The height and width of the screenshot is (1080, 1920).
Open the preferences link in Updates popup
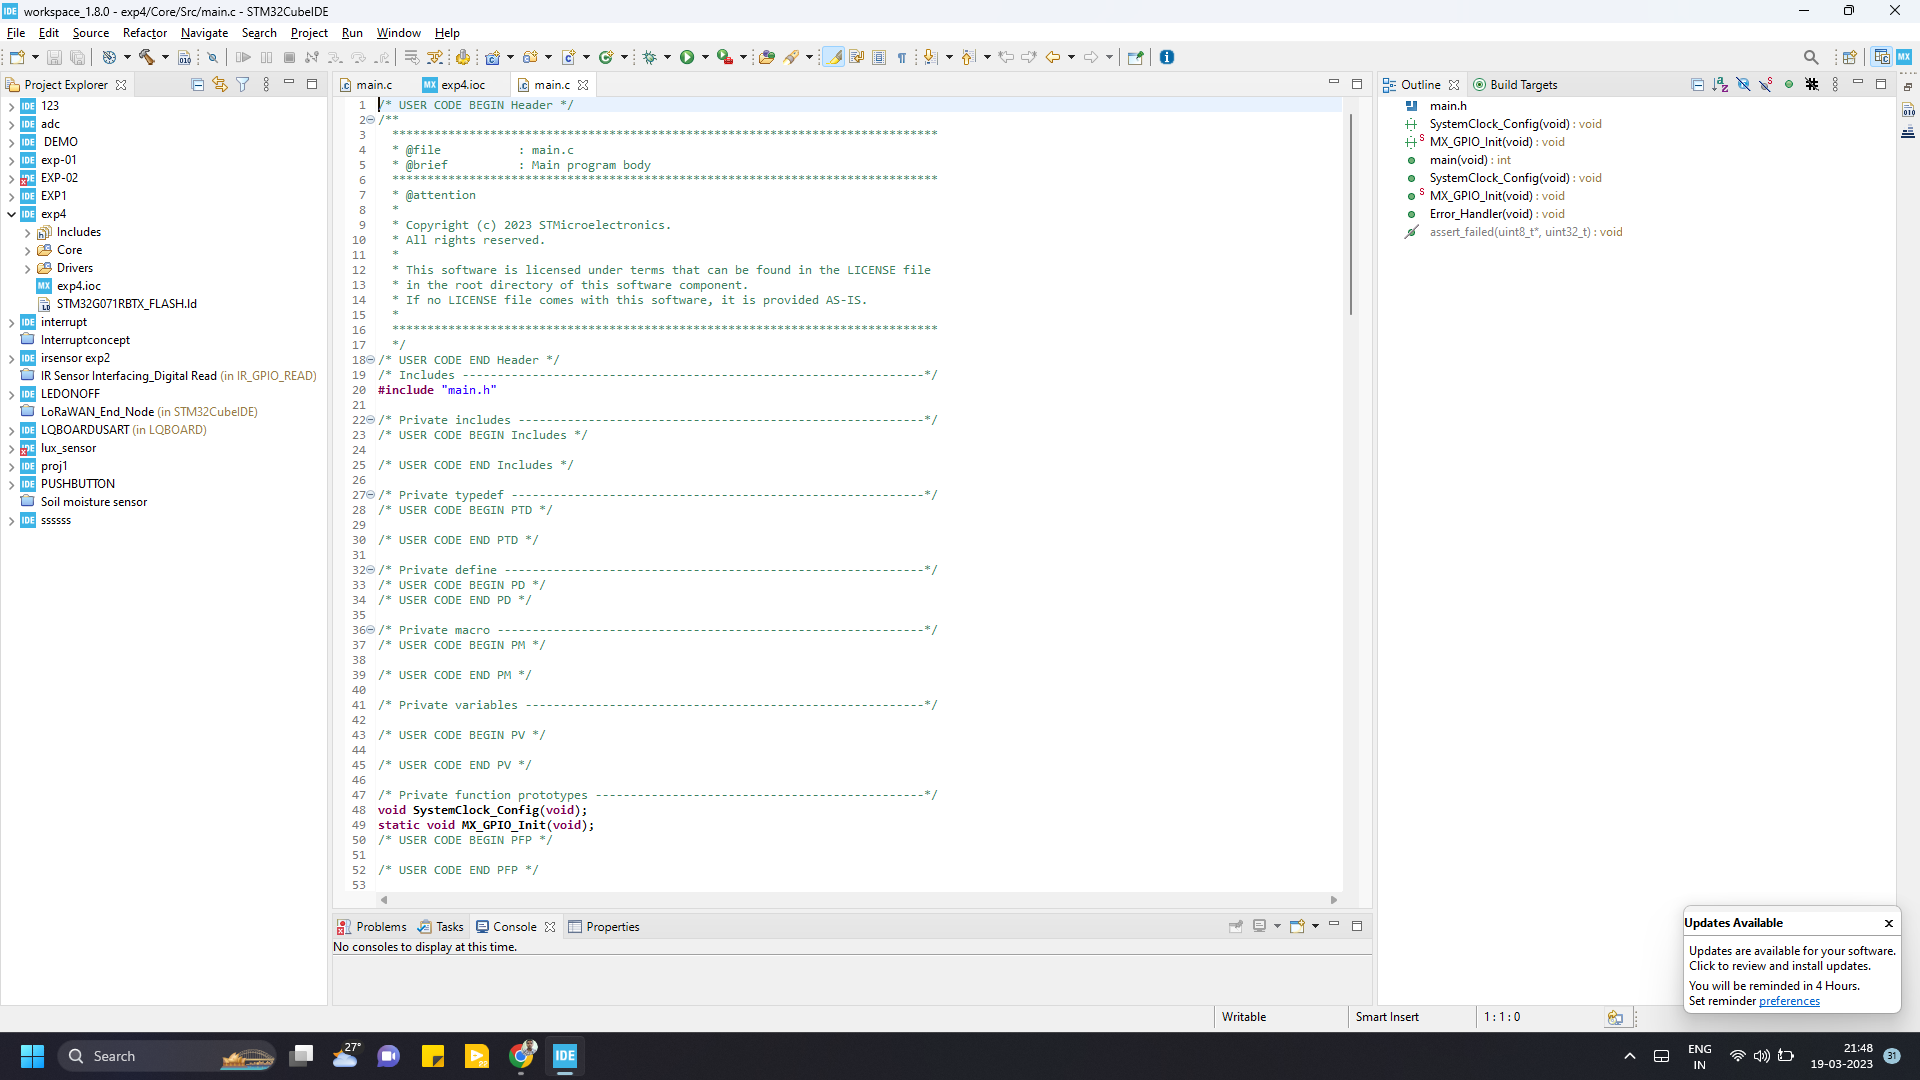(1791, 1001)
